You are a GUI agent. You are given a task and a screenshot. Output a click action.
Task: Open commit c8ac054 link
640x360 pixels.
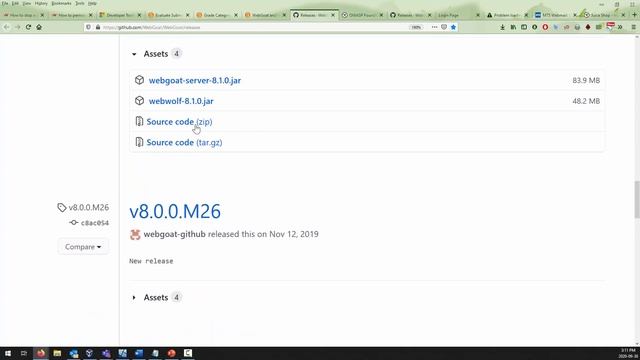pos(95,223)
